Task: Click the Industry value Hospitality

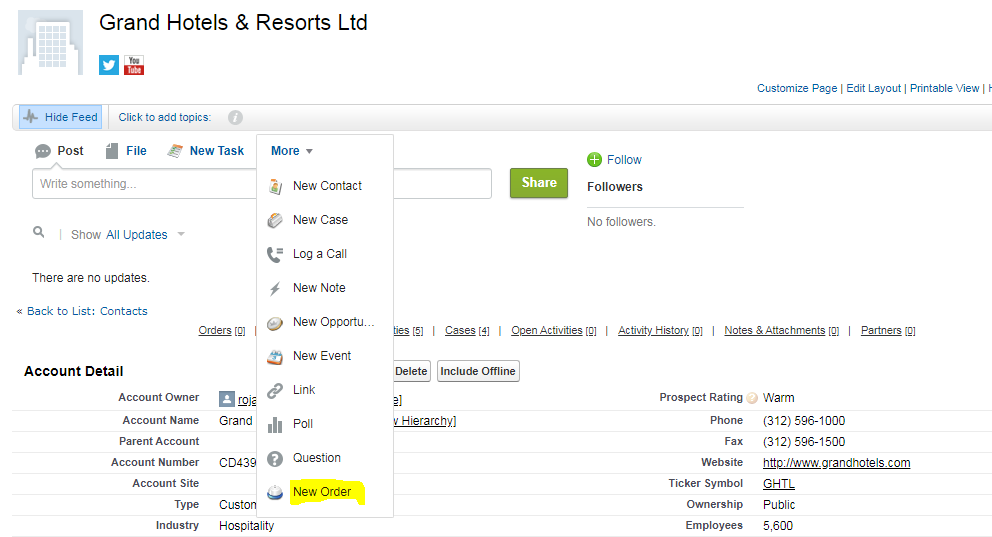Action: pyautogui.click(x=247, y=526)
